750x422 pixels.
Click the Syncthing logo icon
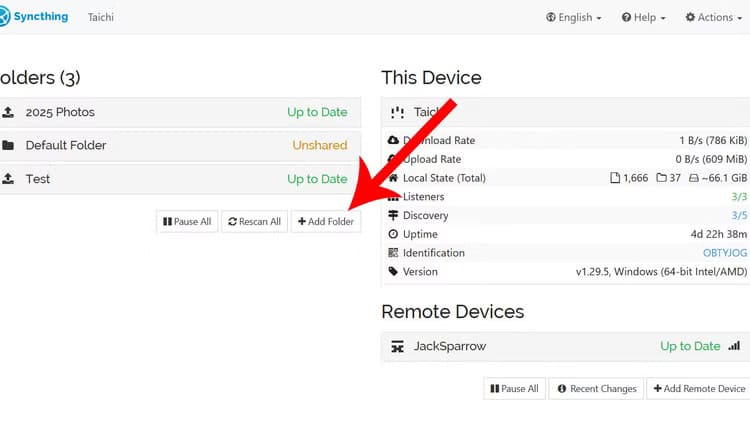point(4,17)
